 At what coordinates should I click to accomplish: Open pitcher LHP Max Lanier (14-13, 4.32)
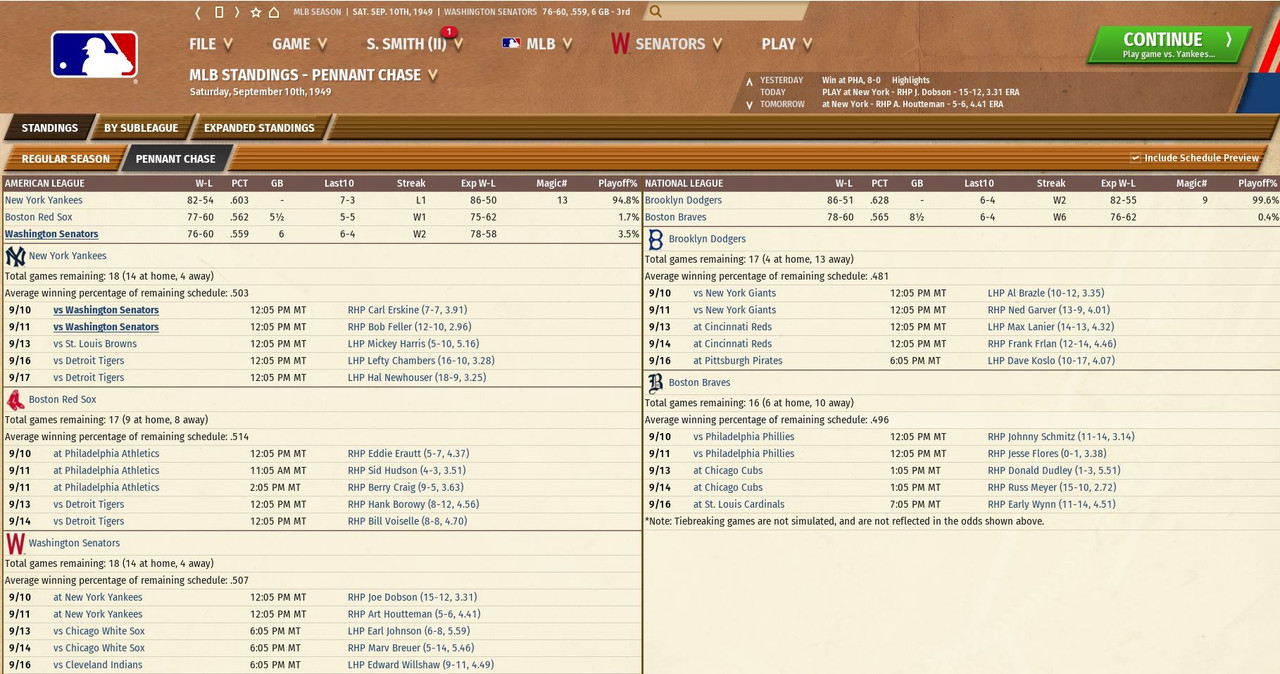click(x=1051, y=327)
